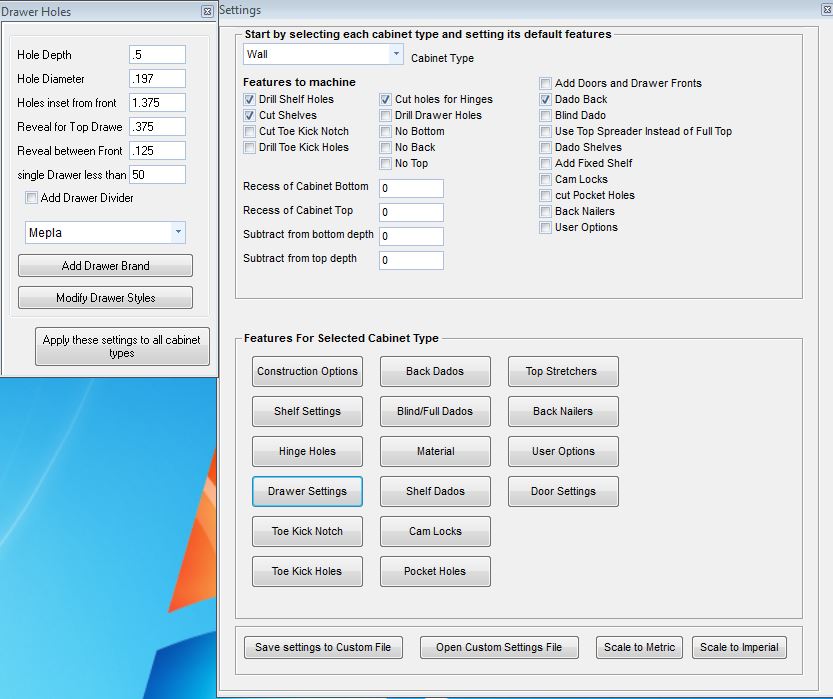
Task: Uncheck Cut Shelves option
Action: (249, 115)
